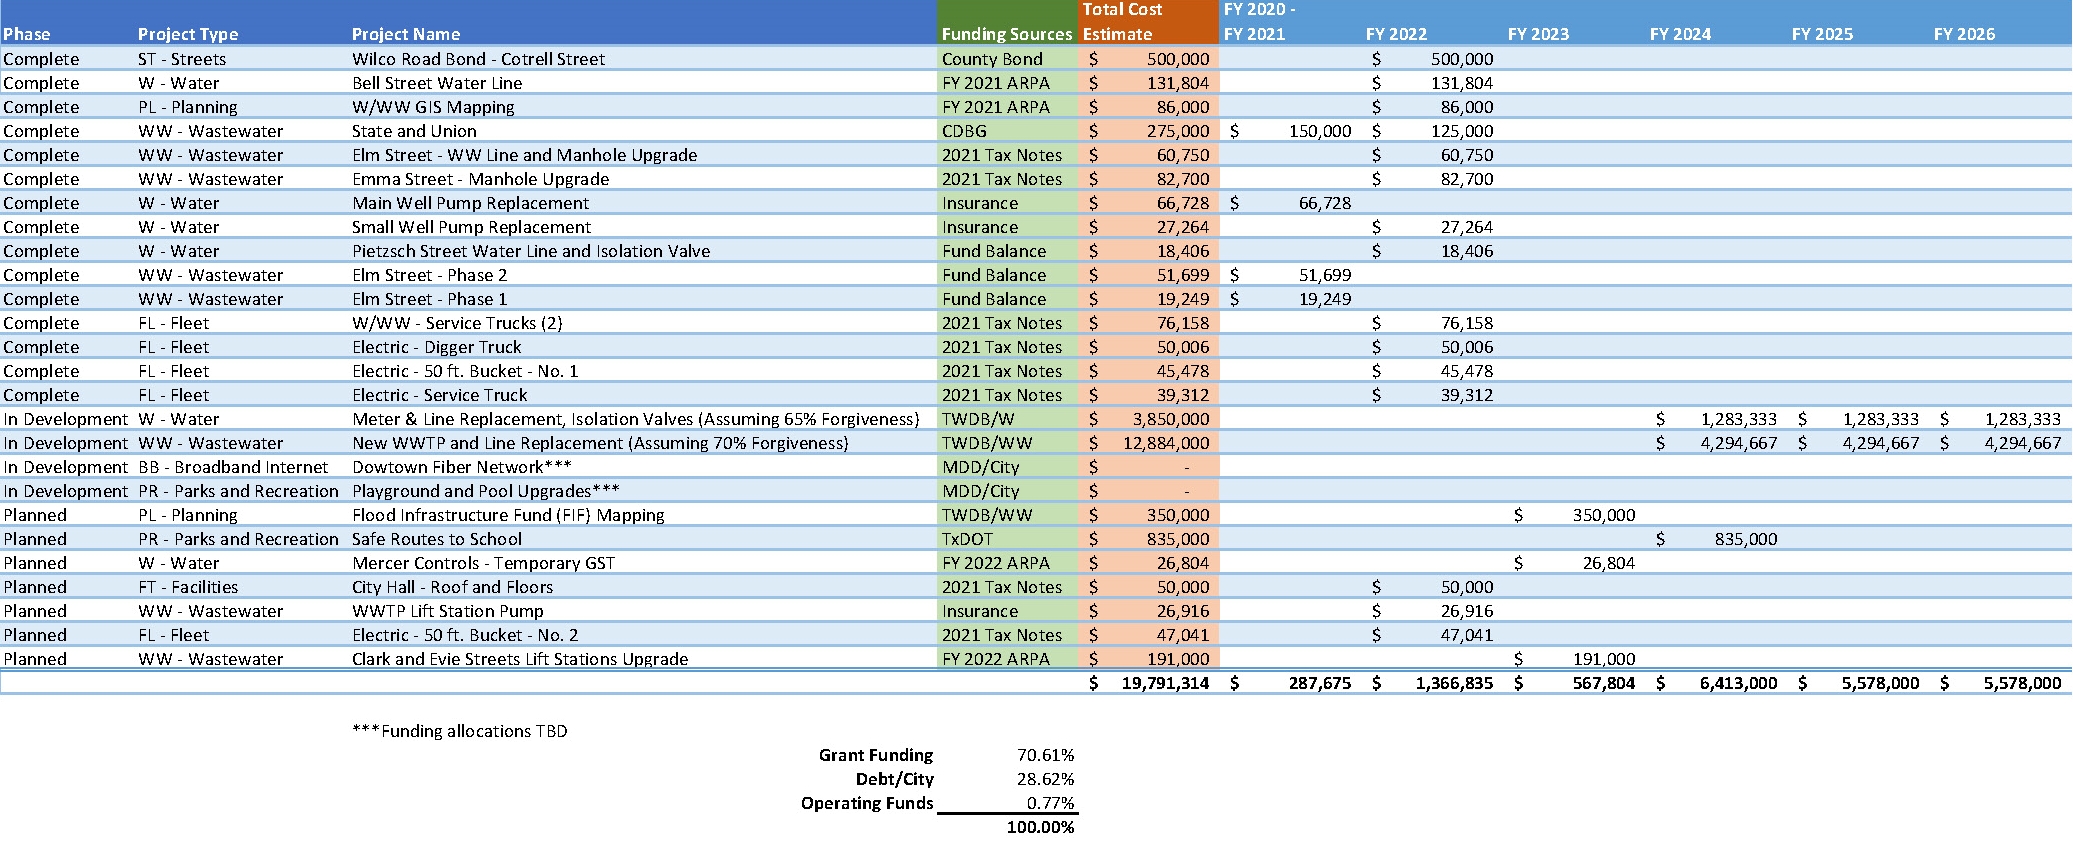This screenshot has height=844, width=2073.
Task: Click the Total Cost Estimate header
Action: click(1123, 21)
